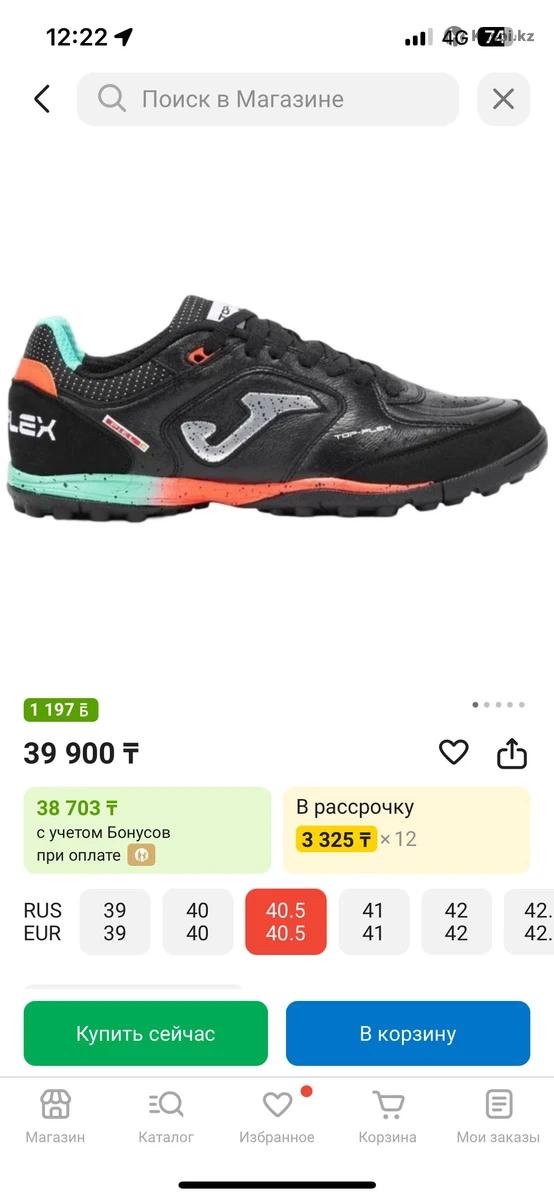
Task: Clear search with the X button
Action: tap(503, 99)
